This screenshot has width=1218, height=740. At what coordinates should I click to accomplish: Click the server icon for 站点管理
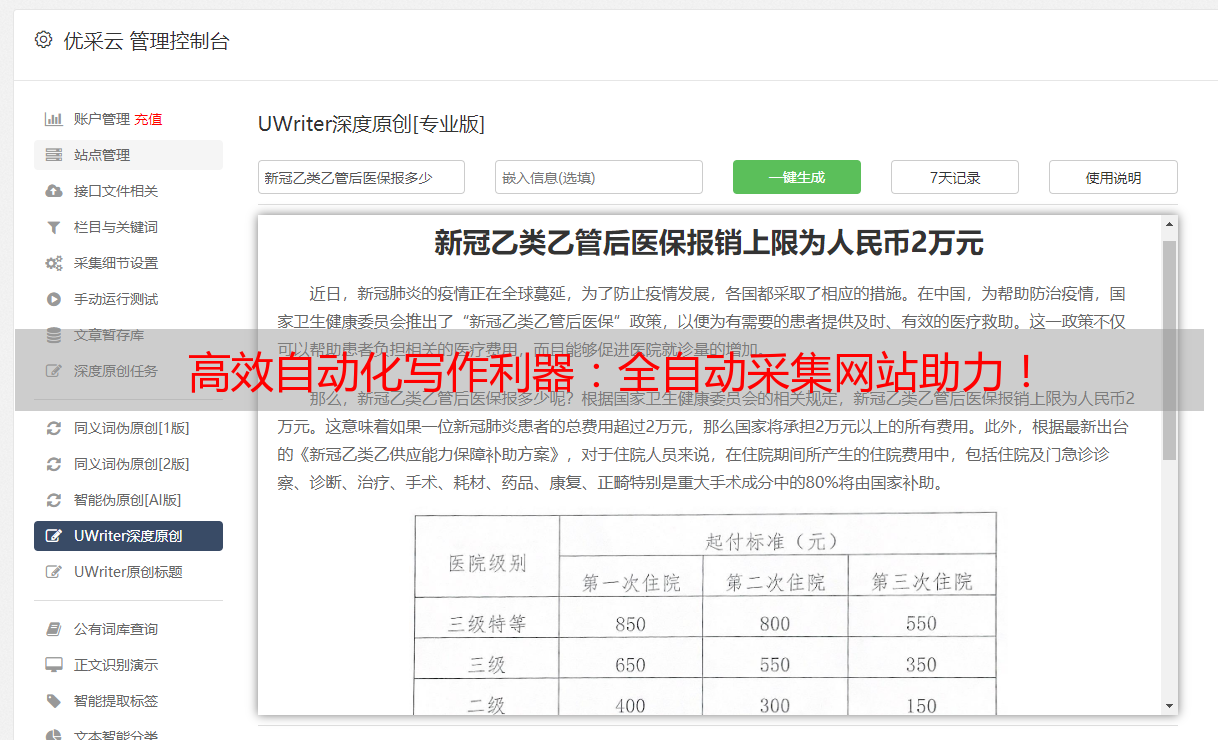54,155
